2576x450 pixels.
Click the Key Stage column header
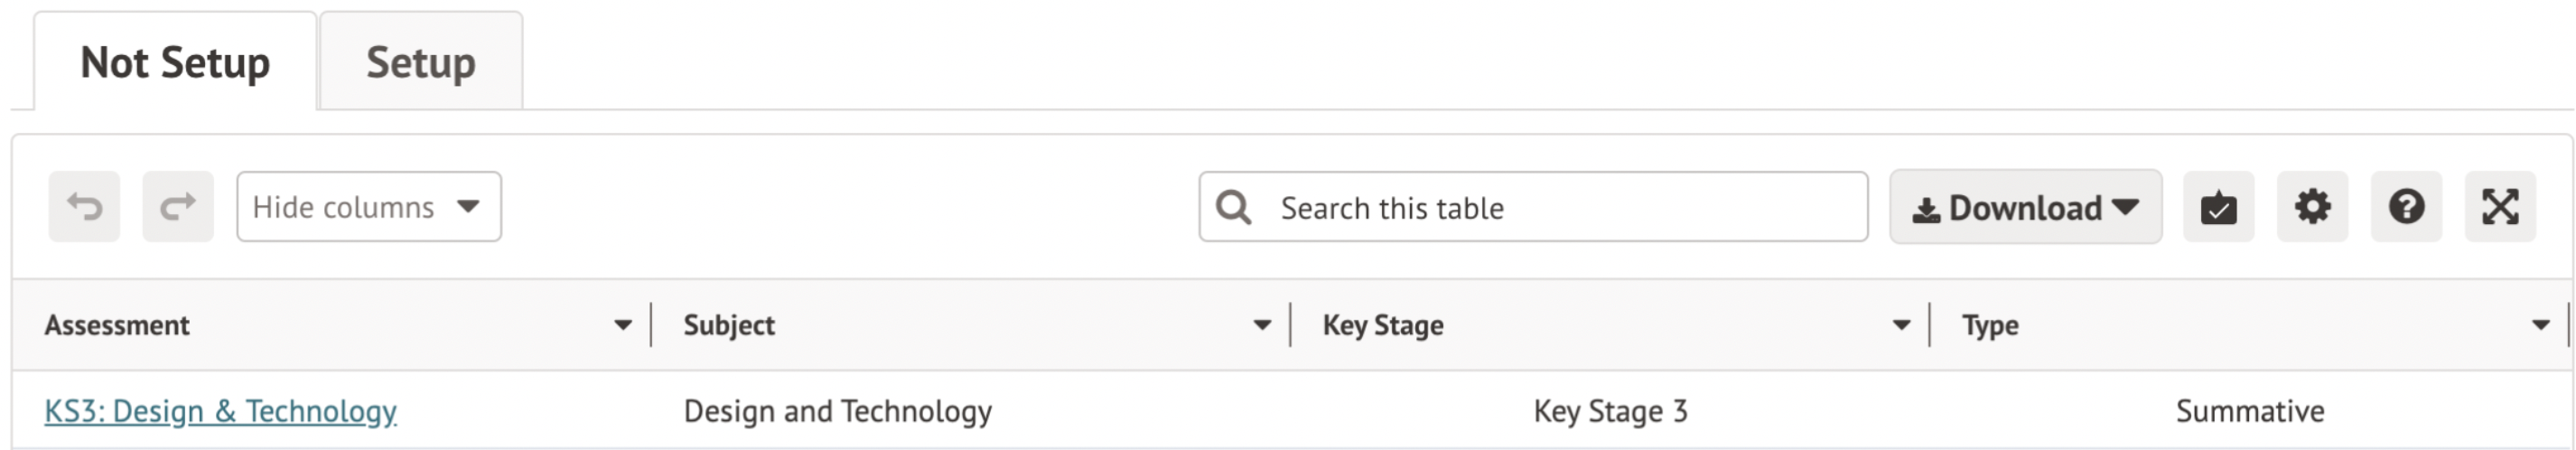pyautogui.click(x=1383, y=325)
